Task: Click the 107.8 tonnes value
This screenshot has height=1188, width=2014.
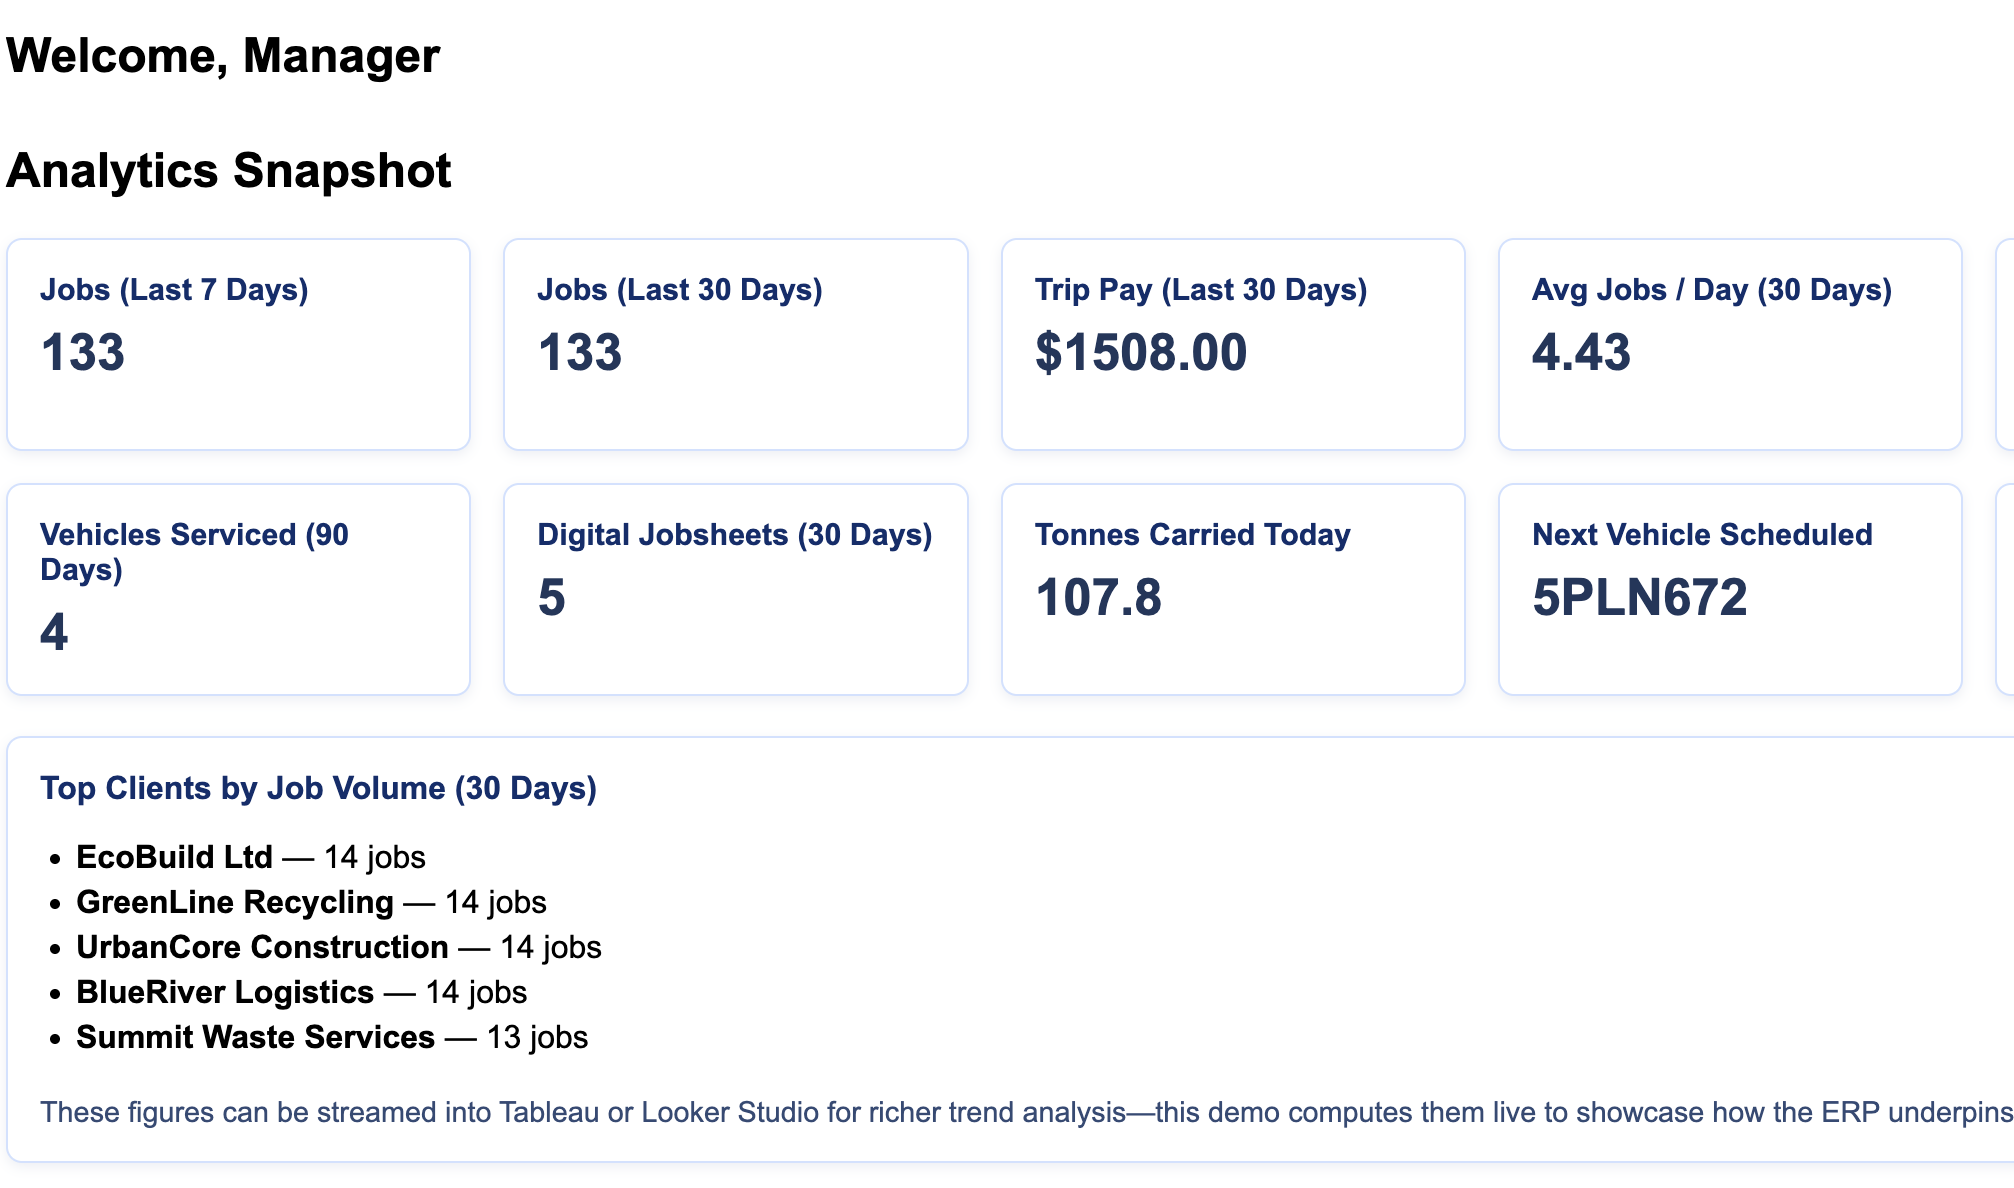Action: 1098,598
